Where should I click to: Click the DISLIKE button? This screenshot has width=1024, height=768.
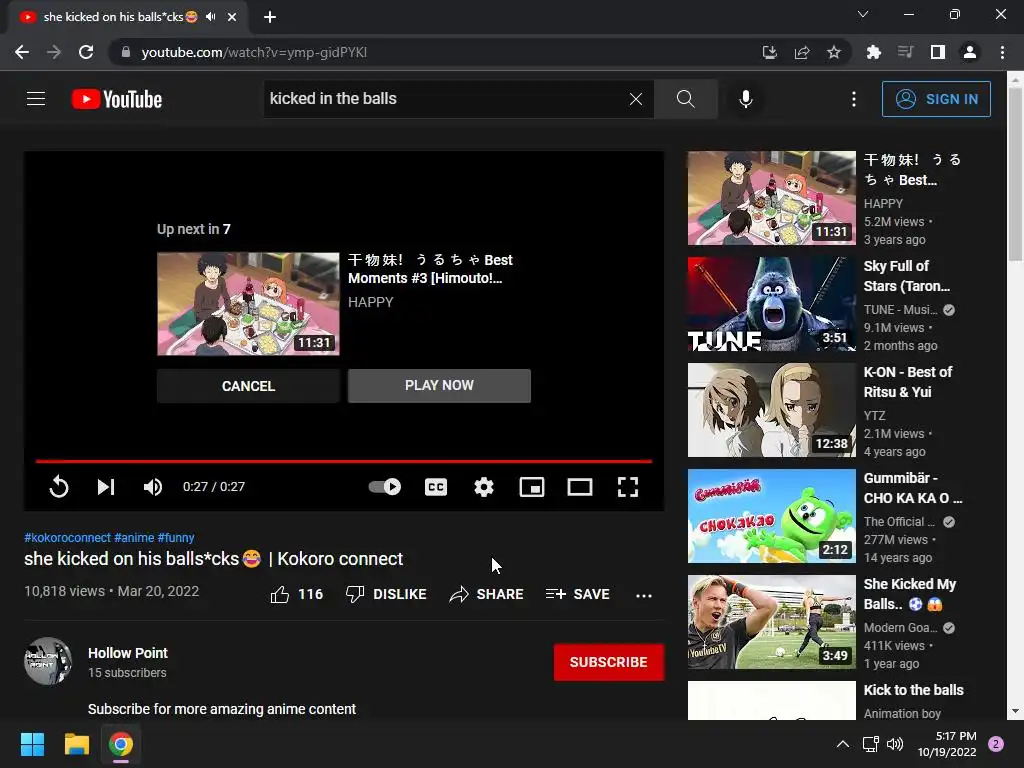point(386,594)
